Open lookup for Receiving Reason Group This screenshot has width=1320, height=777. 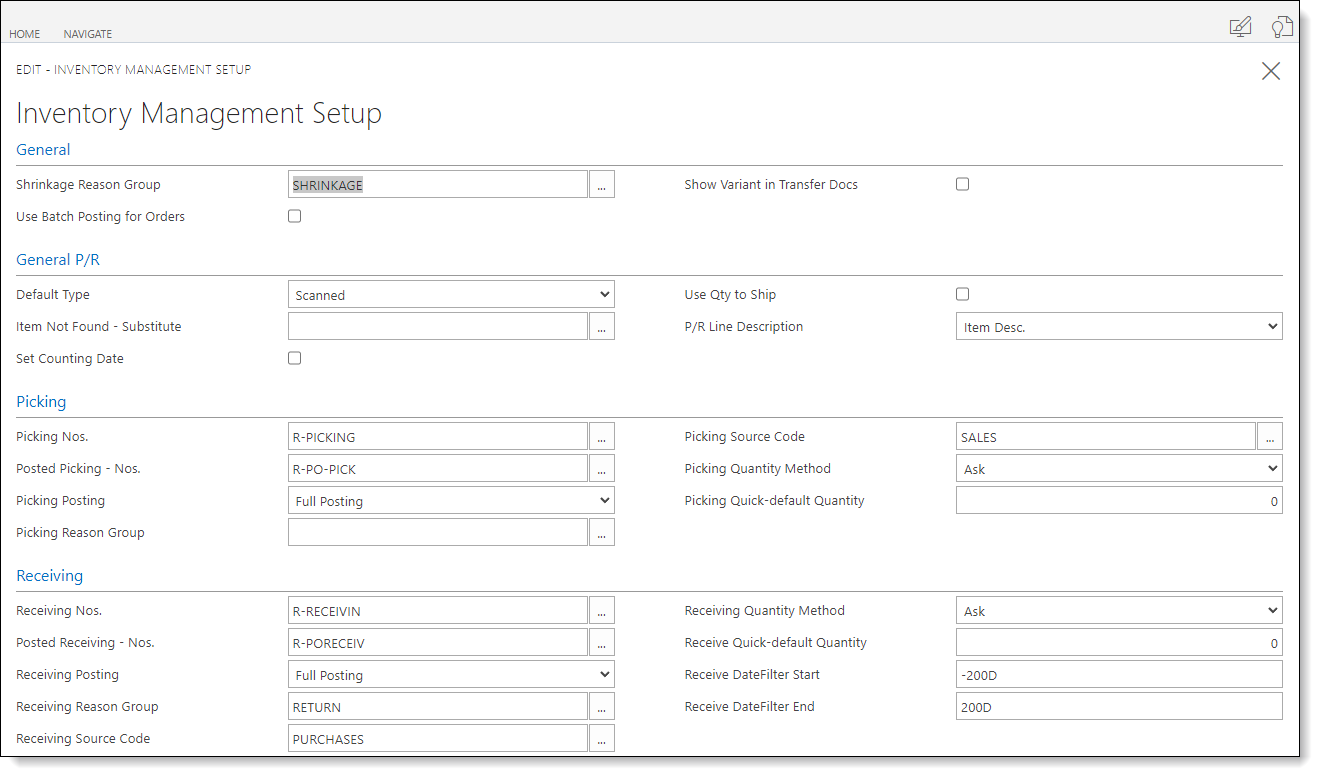pos(601,707)
